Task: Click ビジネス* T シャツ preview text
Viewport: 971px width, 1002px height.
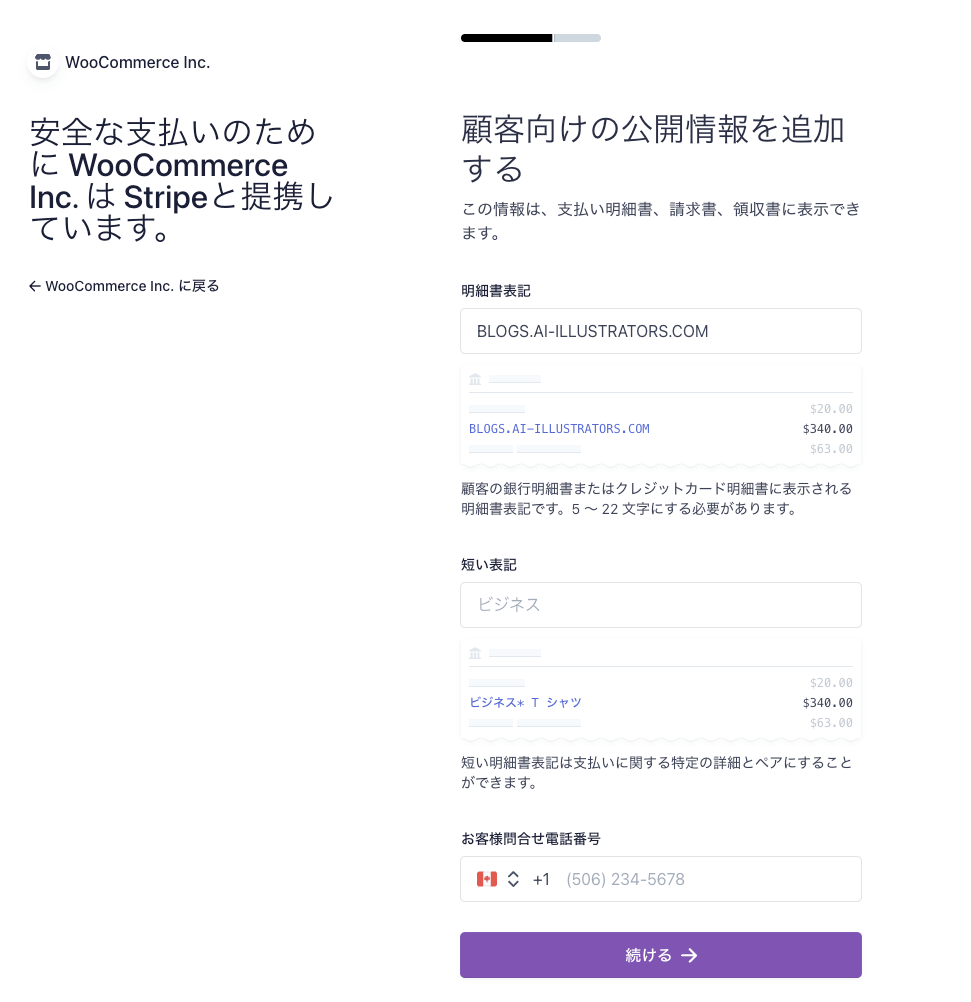Action: (525, 703)
